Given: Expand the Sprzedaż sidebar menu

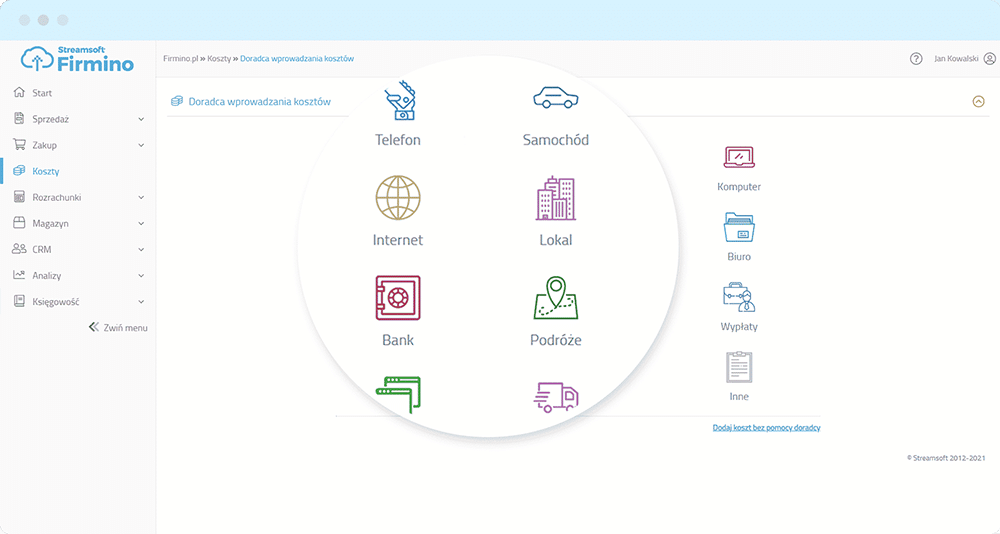Looking at the screenshot, I should point(141,119).
